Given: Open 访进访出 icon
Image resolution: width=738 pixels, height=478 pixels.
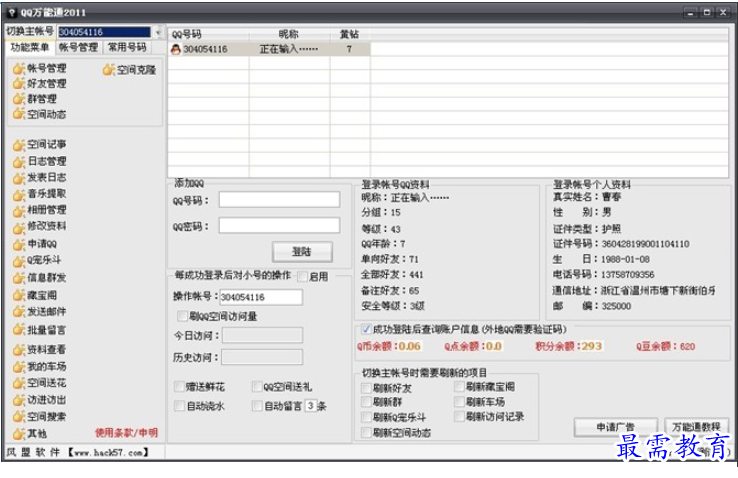Looking at the screenshot, I should point(19,400).
